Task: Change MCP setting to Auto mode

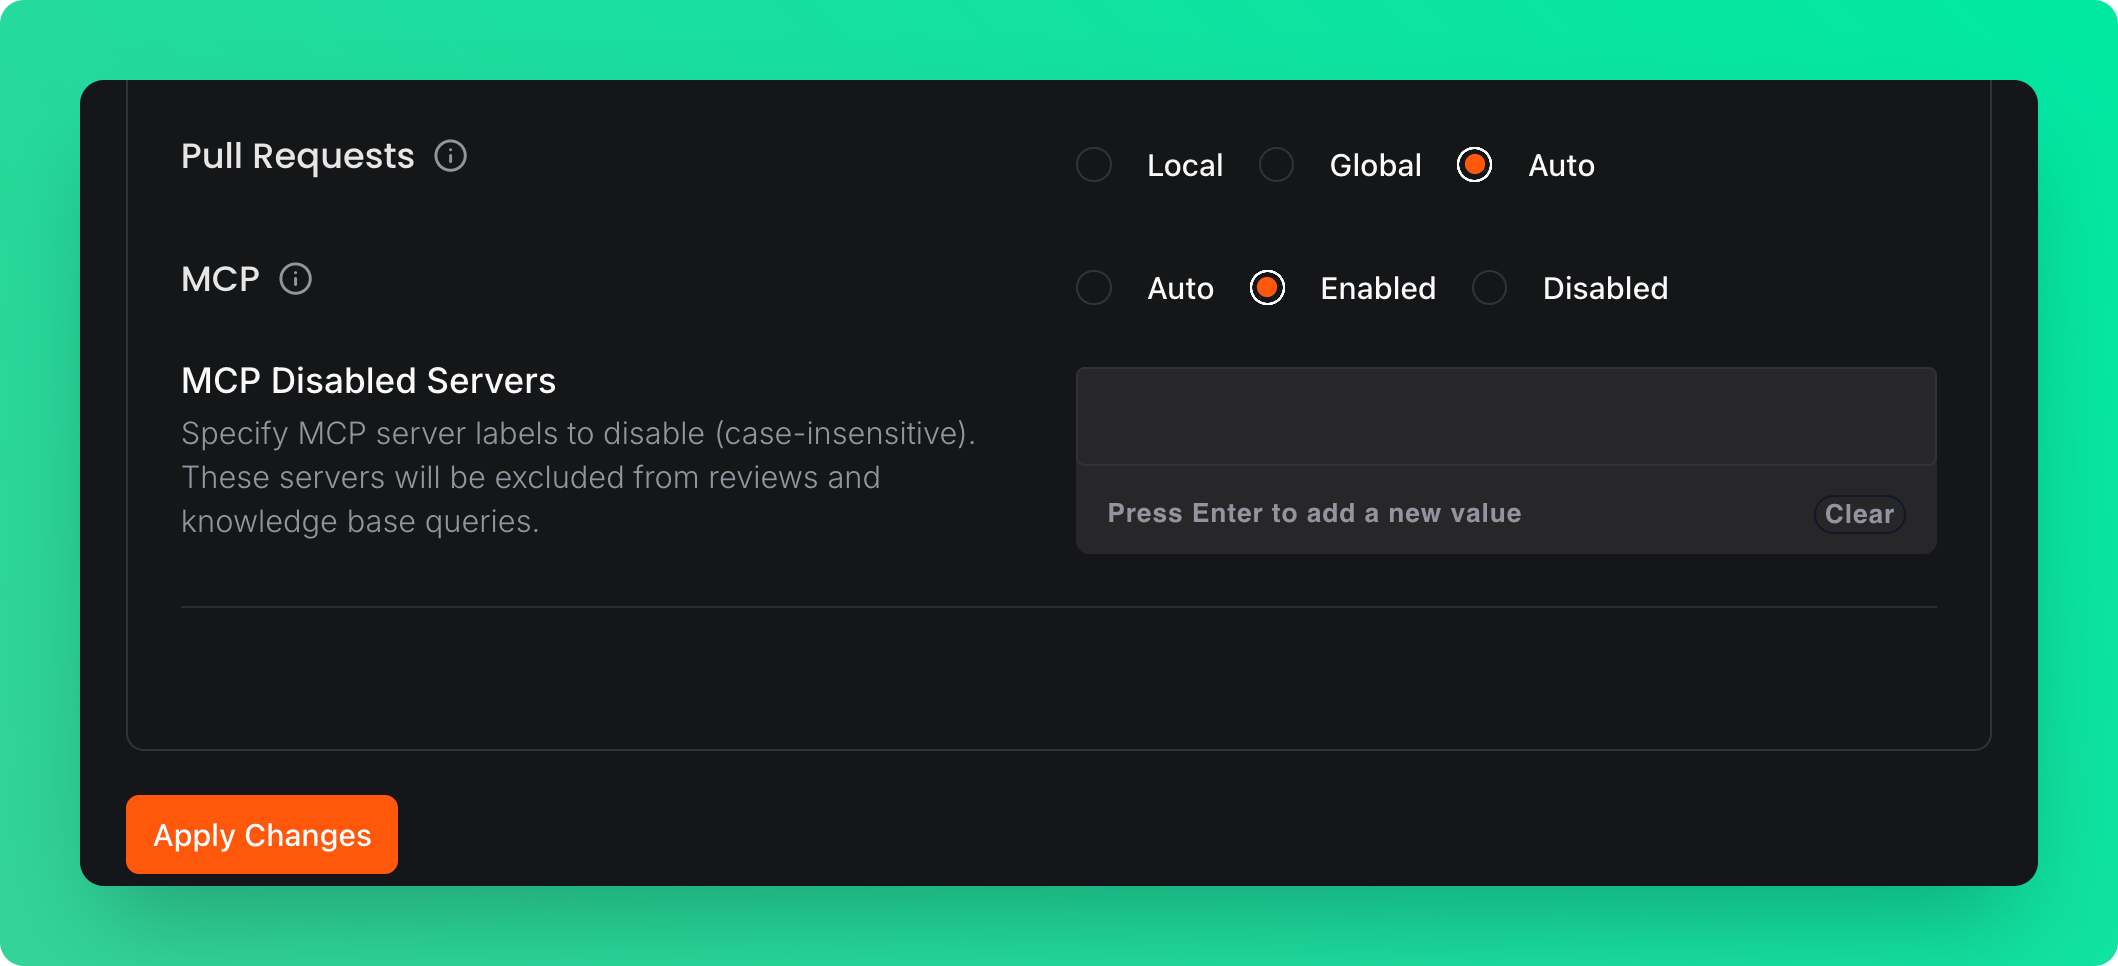Action: pos(1094,288)
